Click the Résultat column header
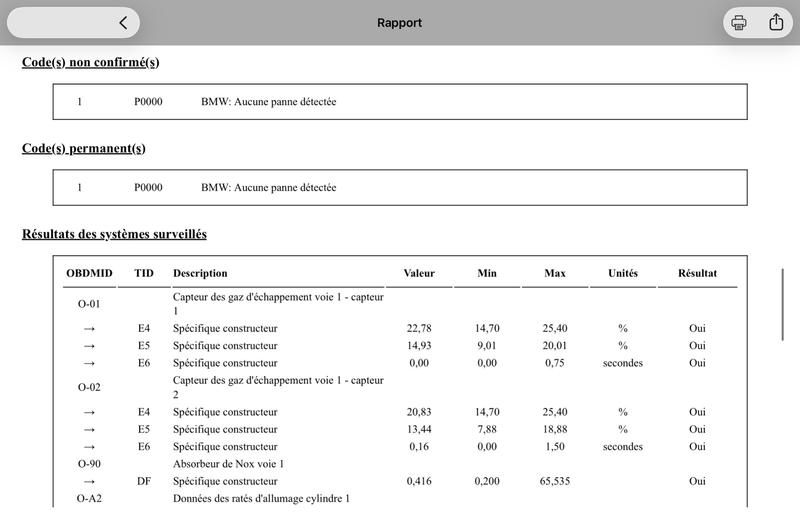This screenshot has width=800, height=525. tap(697, 273)
